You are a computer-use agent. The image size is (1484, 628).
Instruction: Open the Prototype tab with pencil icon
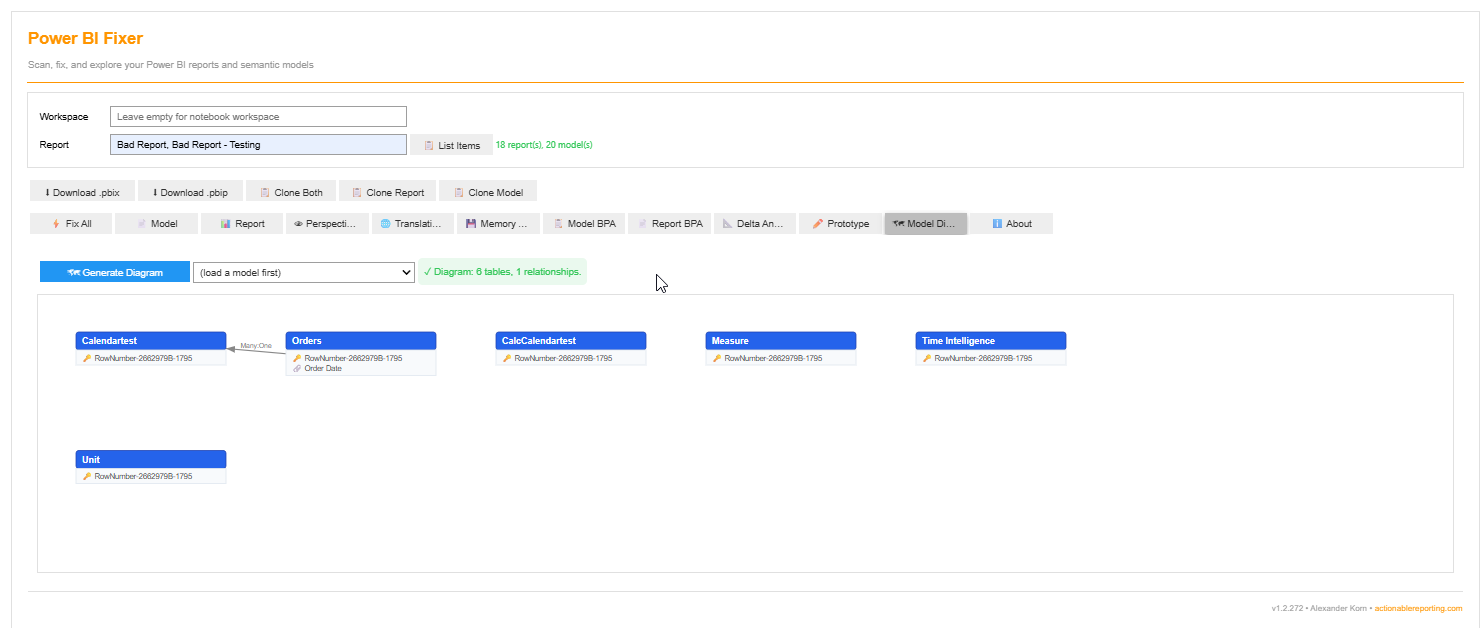click(x=840, y=224)
